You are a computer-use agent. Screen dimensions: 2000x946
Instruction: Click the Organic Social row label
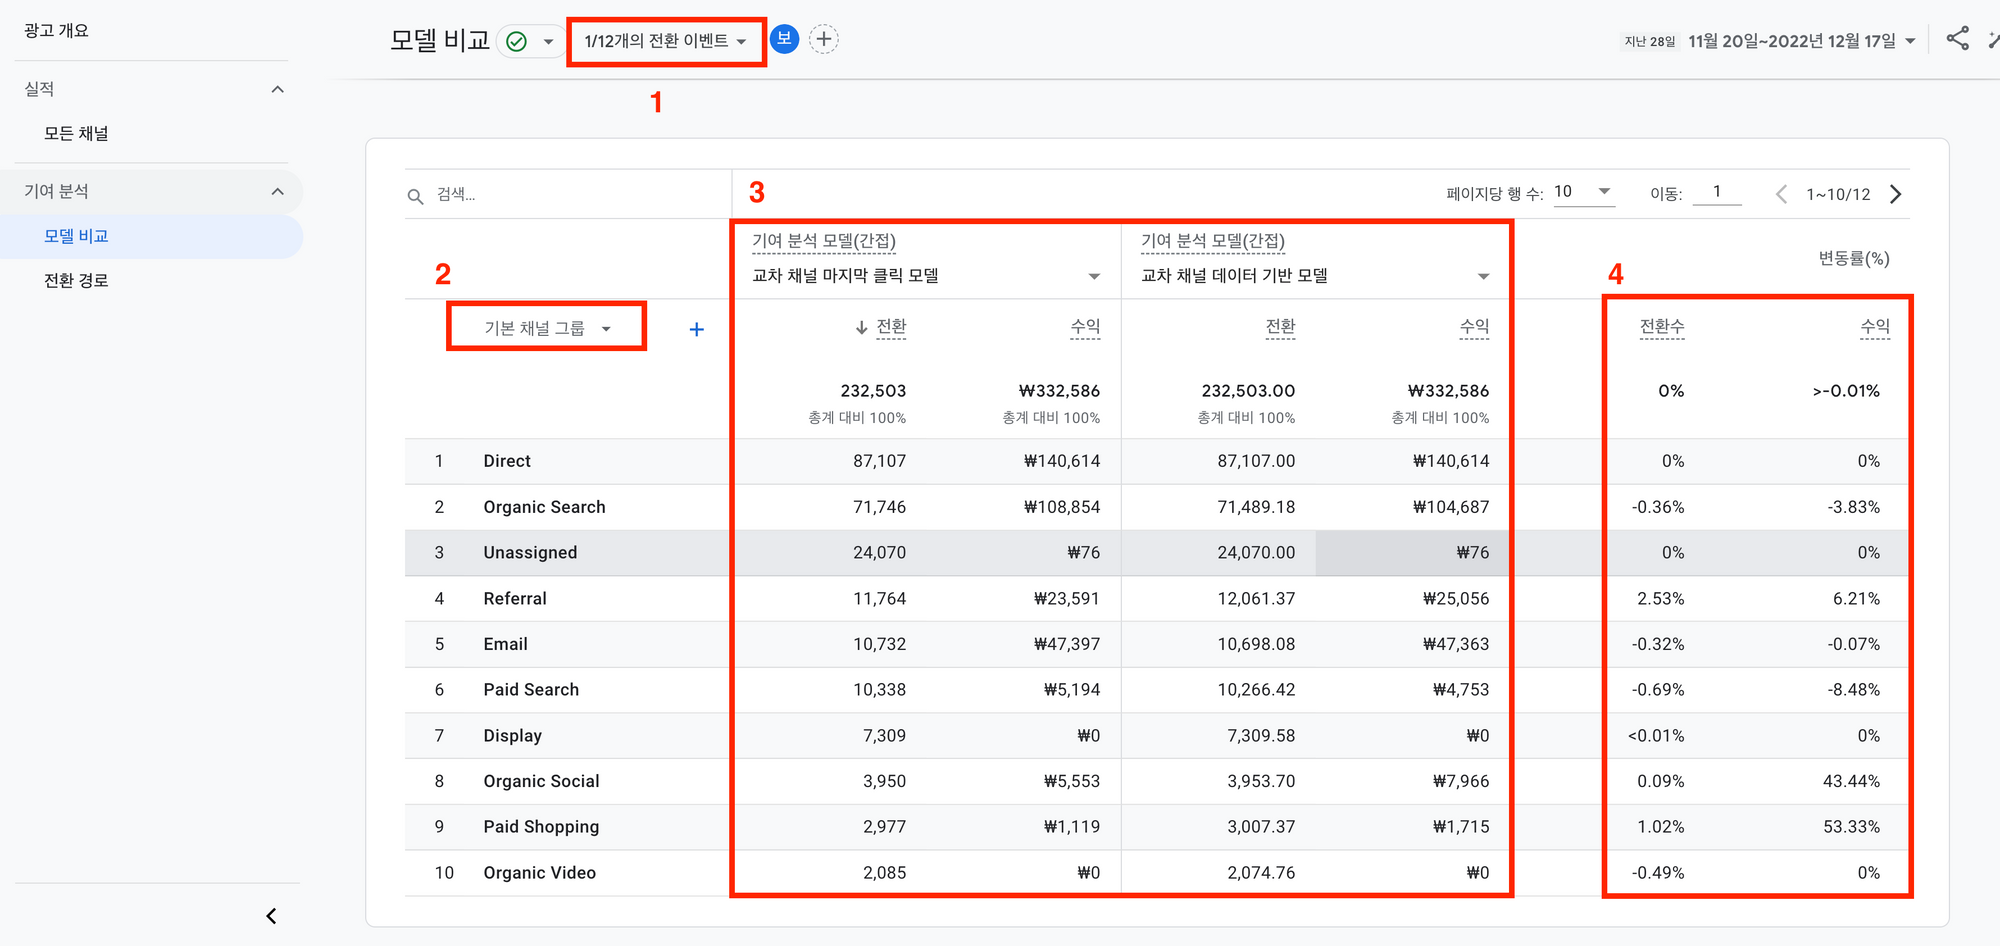[x=541, y=781]
